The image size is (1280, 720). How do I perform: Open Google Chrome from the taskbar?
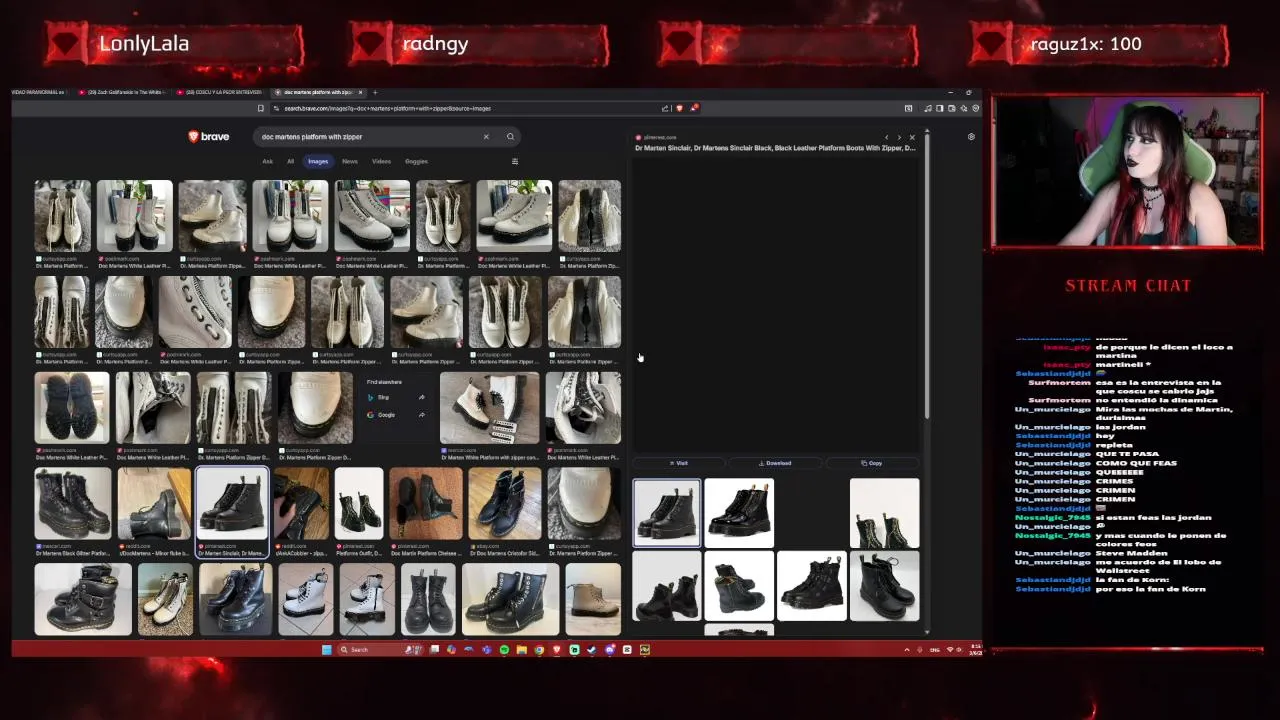pos(539,650)
